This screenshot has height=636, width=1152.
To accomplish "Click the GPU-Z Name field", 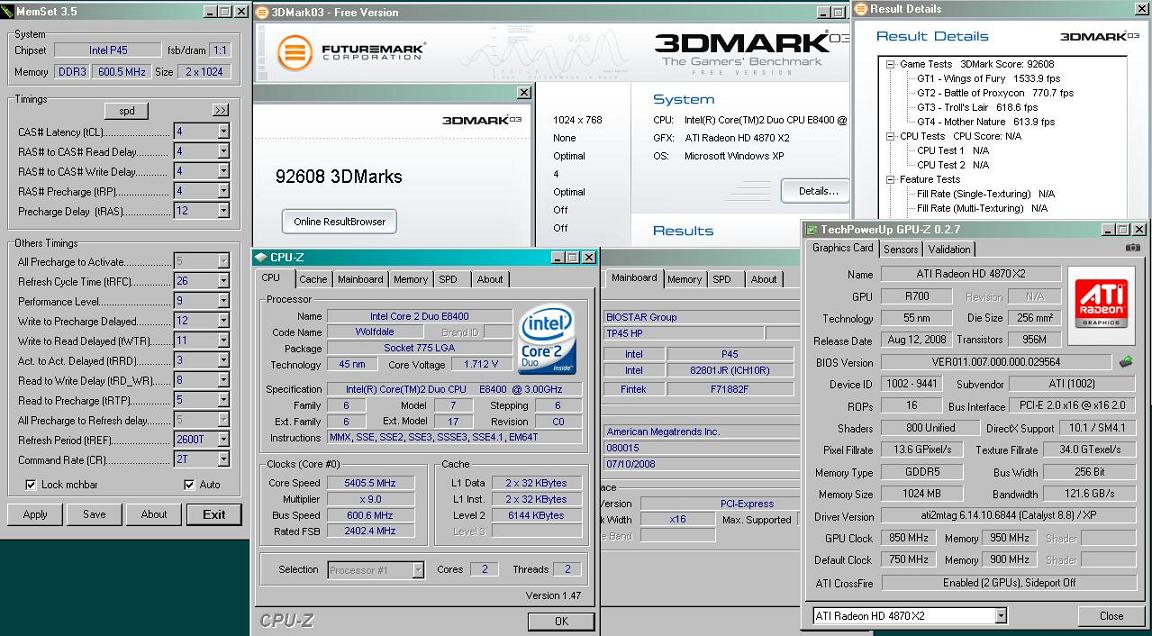I will [x=971, y=274].
